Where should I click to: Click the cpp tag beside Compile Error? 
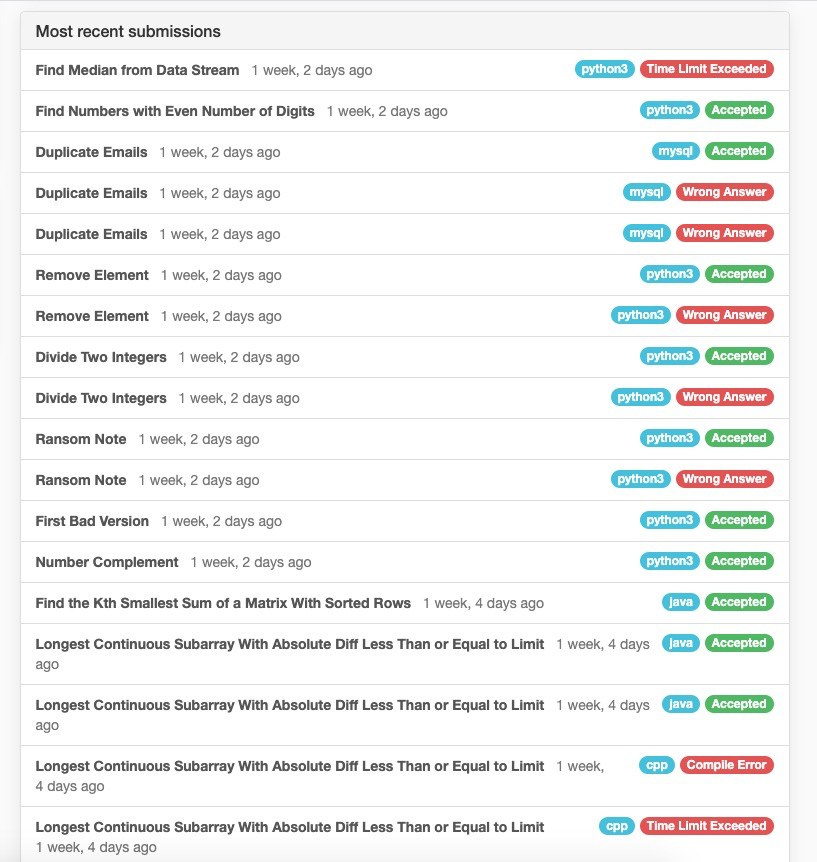pyautogui.click(x=657, y=765)
